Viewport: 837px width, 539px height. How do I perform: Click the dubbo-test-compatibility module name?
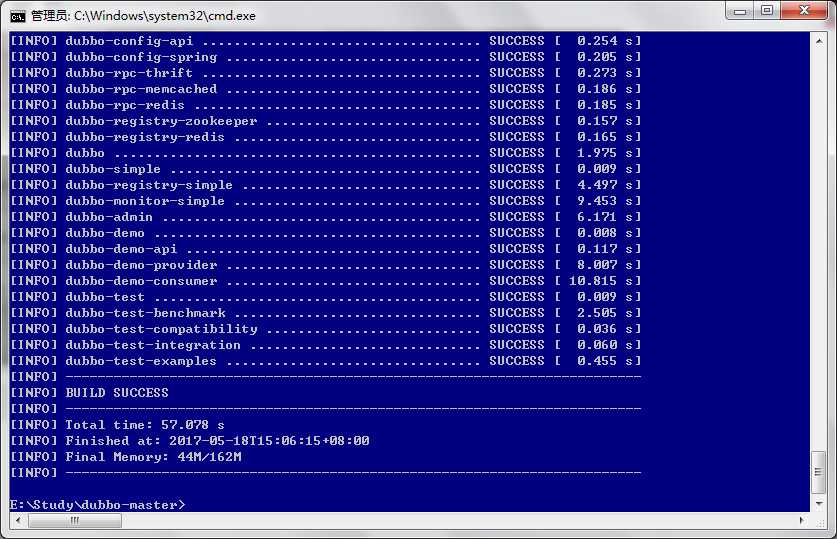[161, 329]
